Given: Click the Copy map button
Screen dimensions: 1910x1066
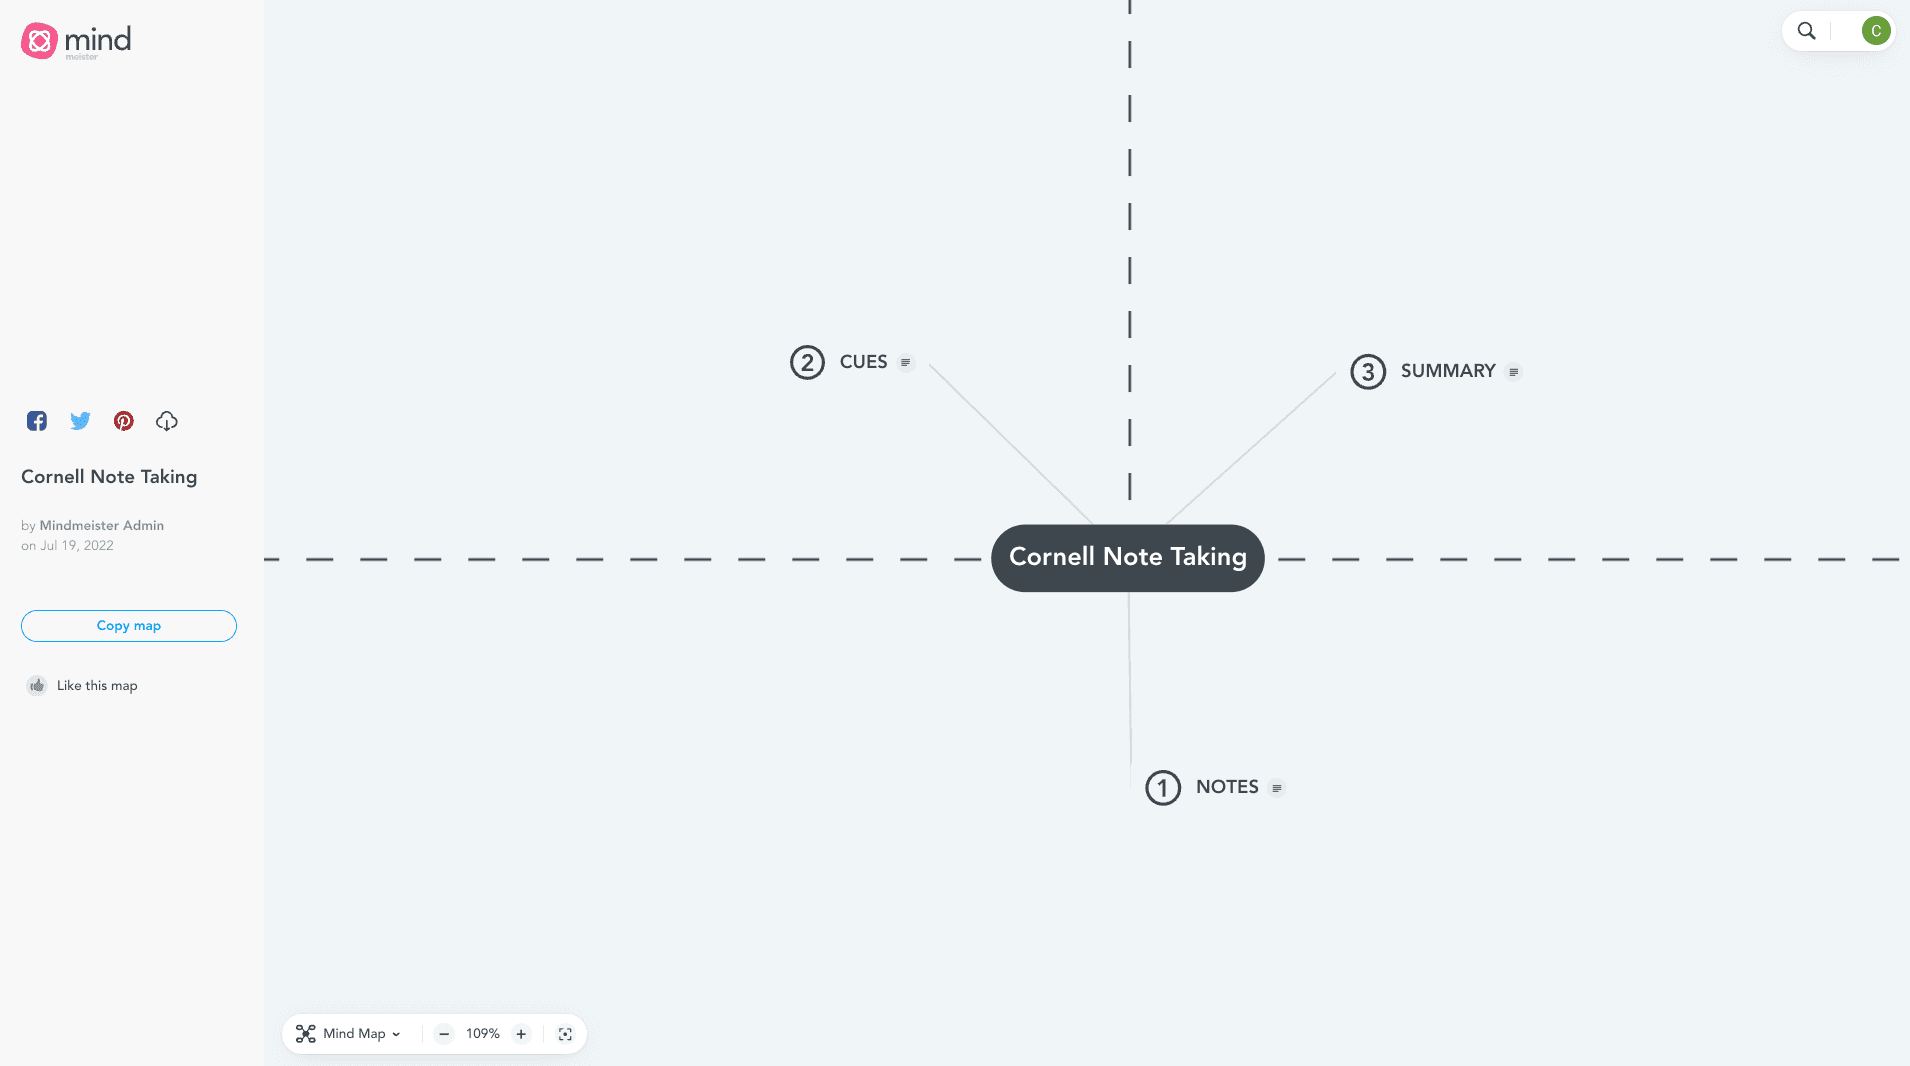Looking at the screenshot, I should (x=129, y=626).
